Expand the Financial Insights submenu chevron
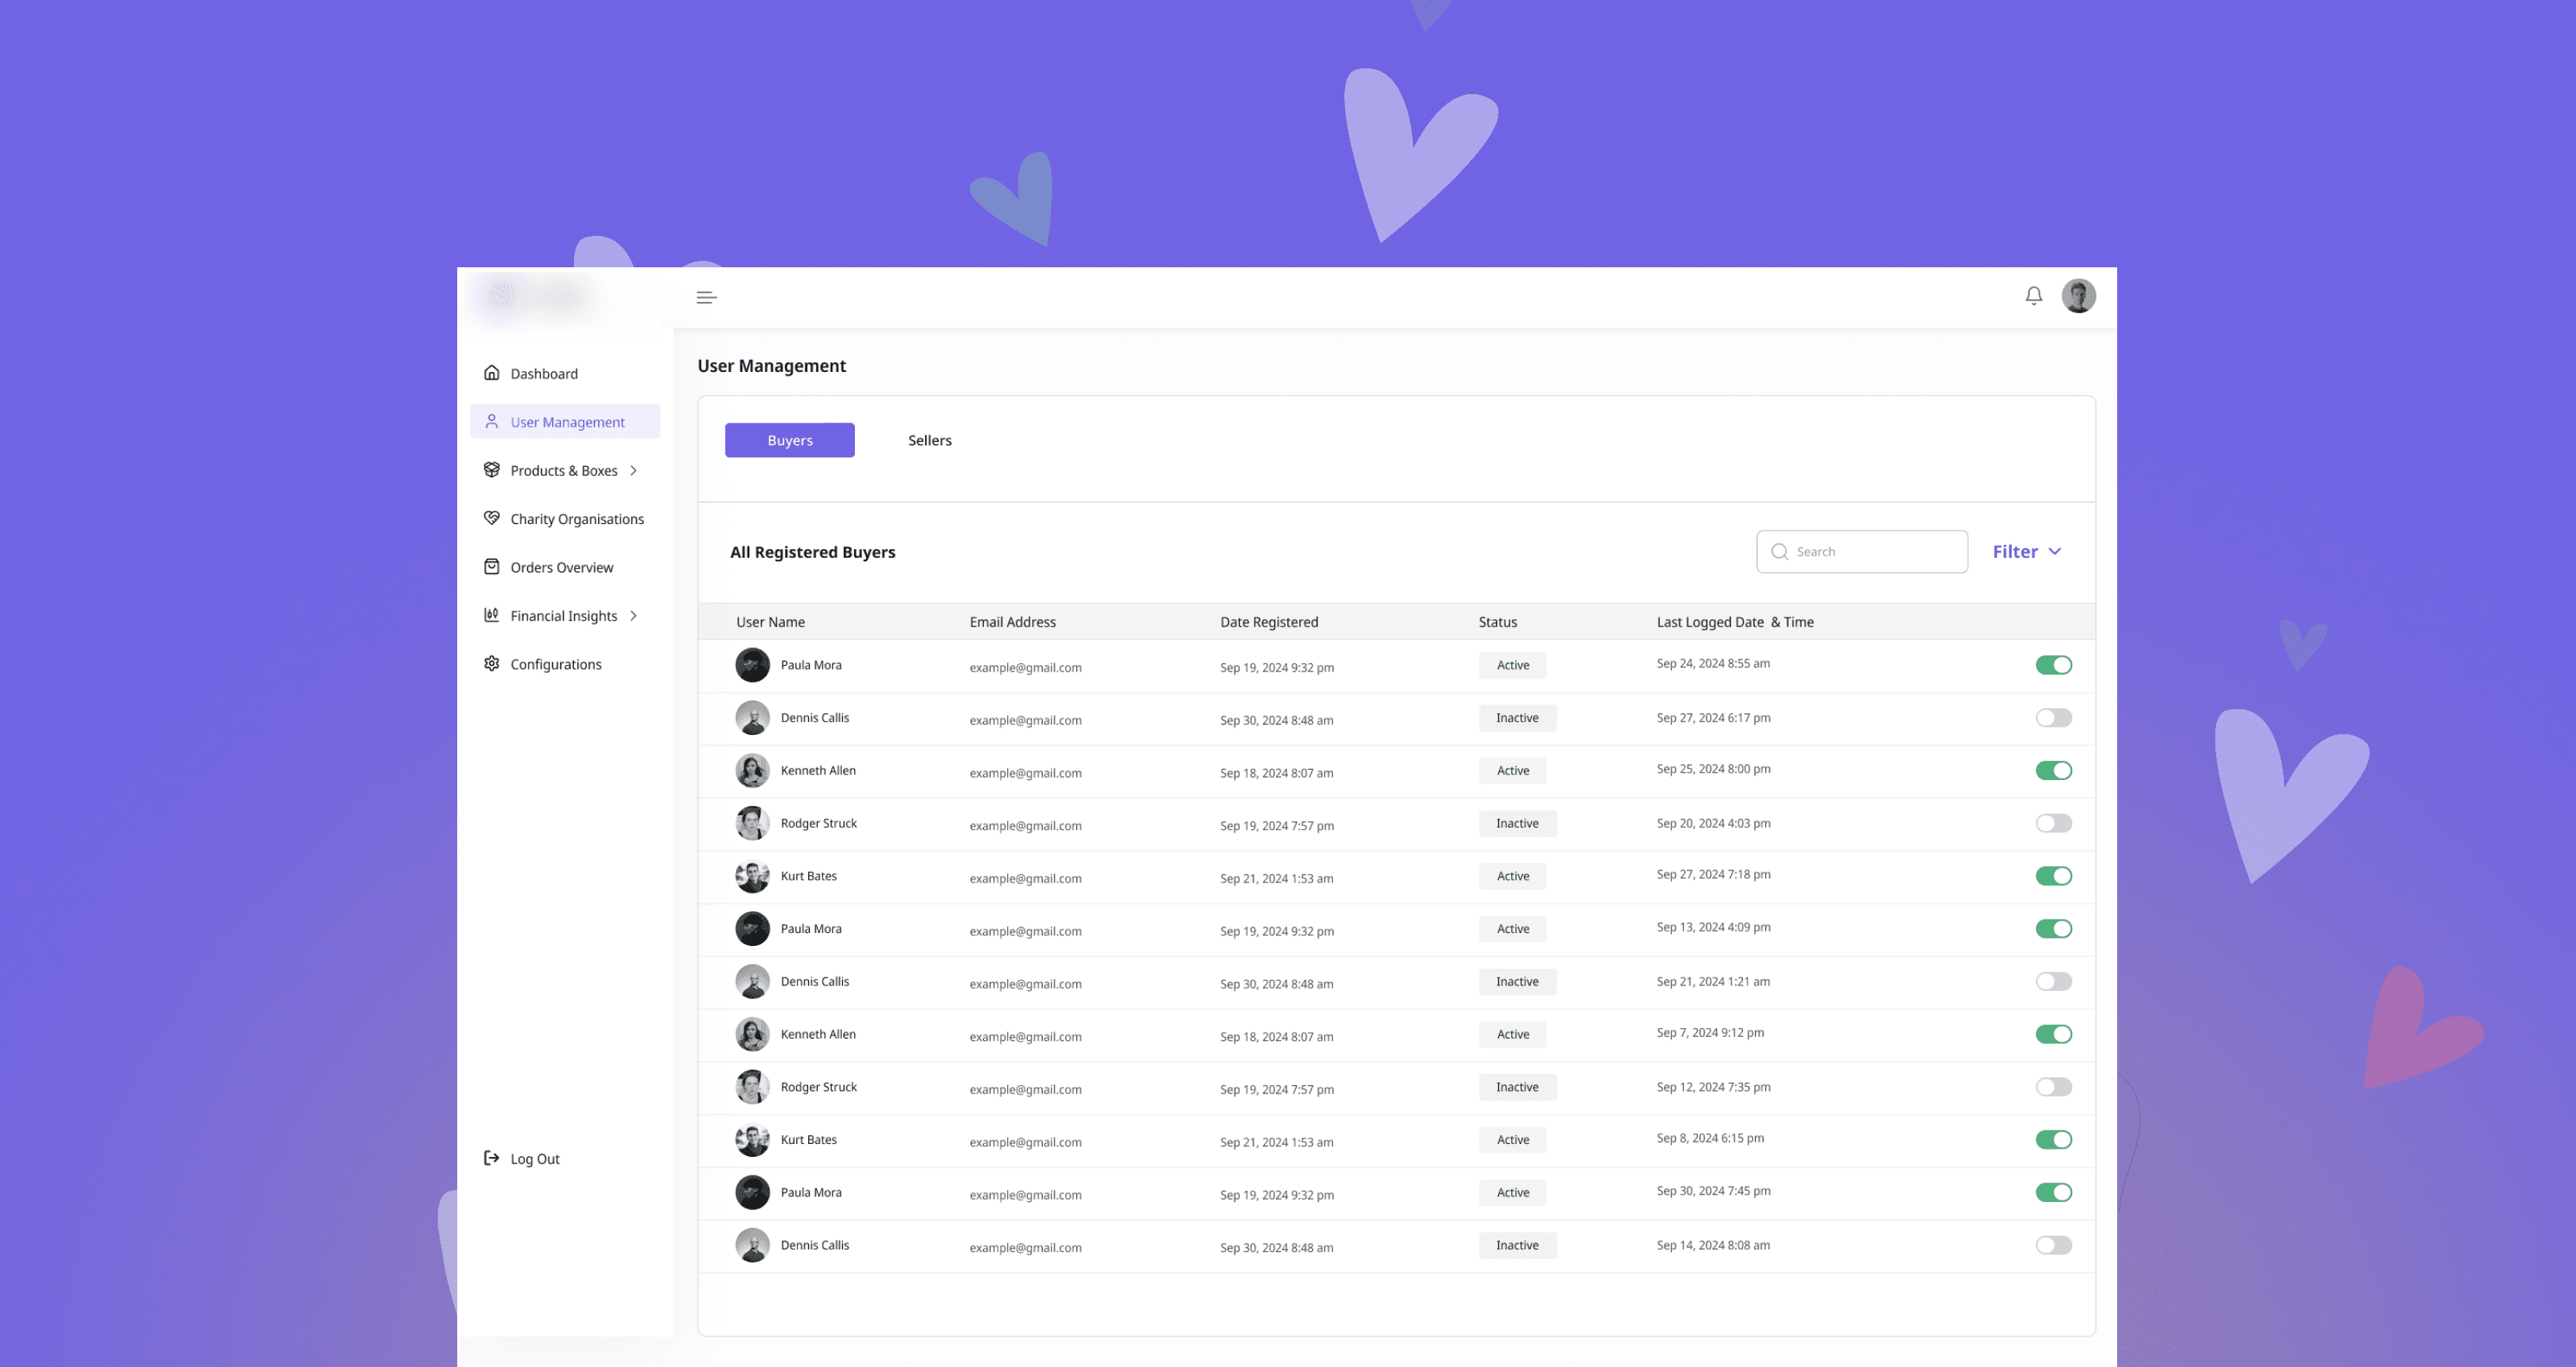Image resolution: width=2576 pixels, height=1367 pixels. click(633, 616)
